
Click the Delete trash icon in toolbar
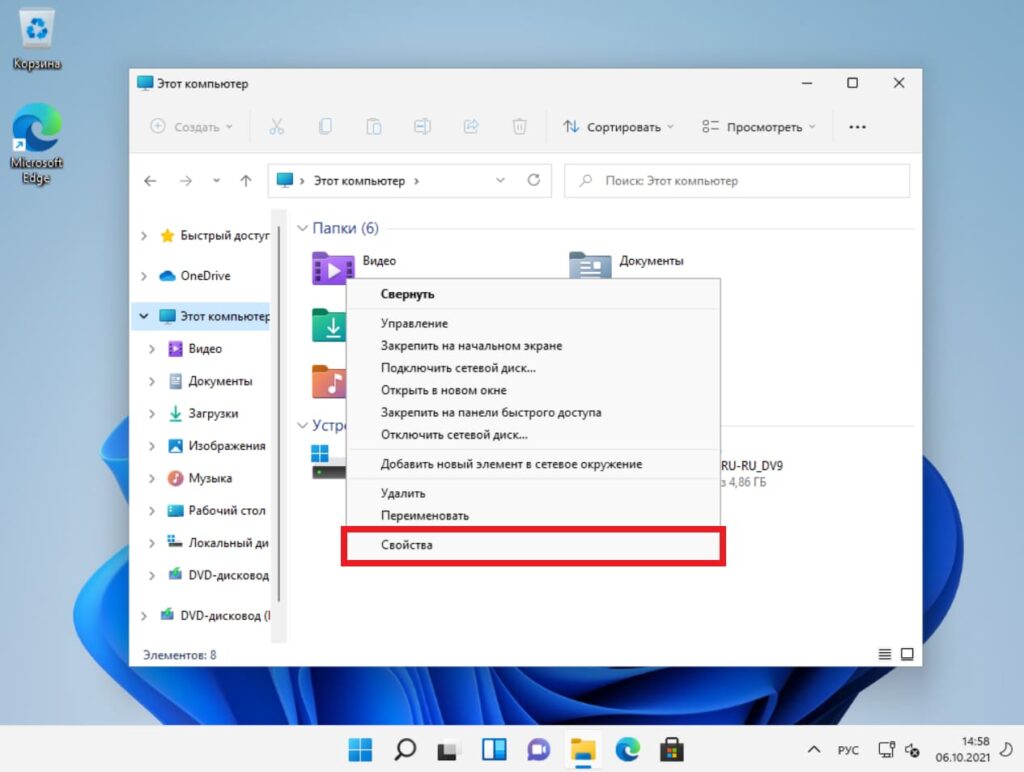pos(519,127)
